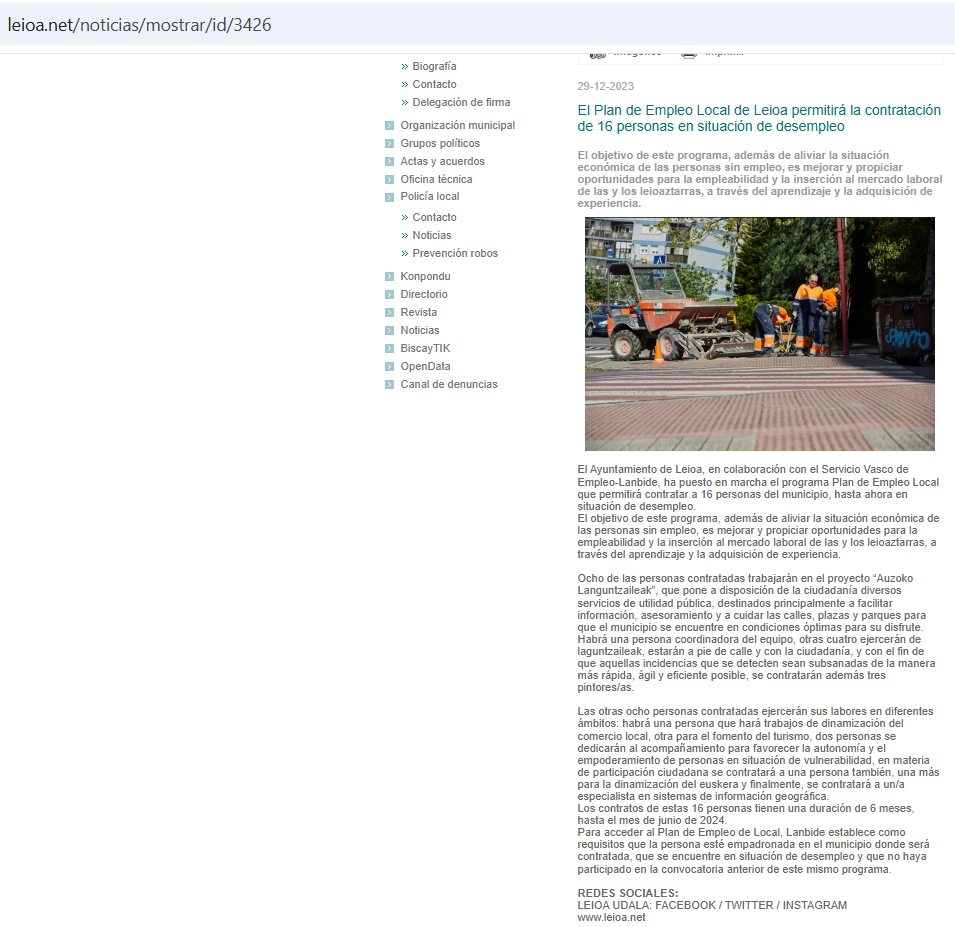Expand the Policía local sidebar section
The image size is (955, 927).
(x=430, y=197)
